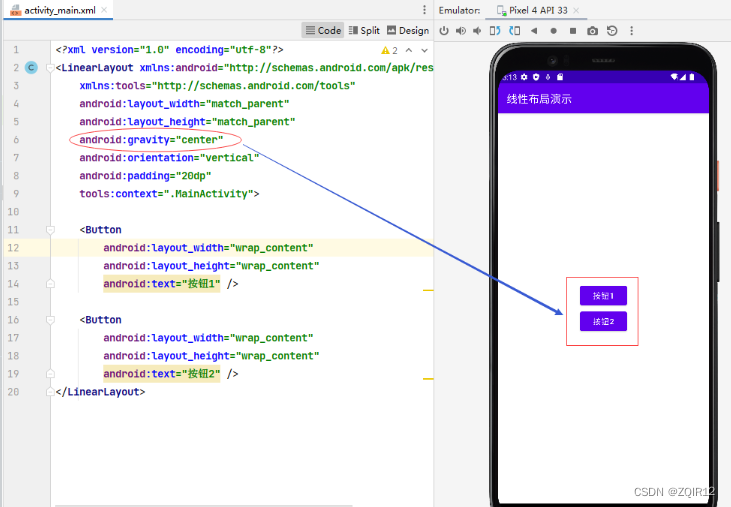The height and width of the screenshot is (507, 731).
Task: Rotate emulator left icon
Action: pyautogui.click(x=495, y=31)
